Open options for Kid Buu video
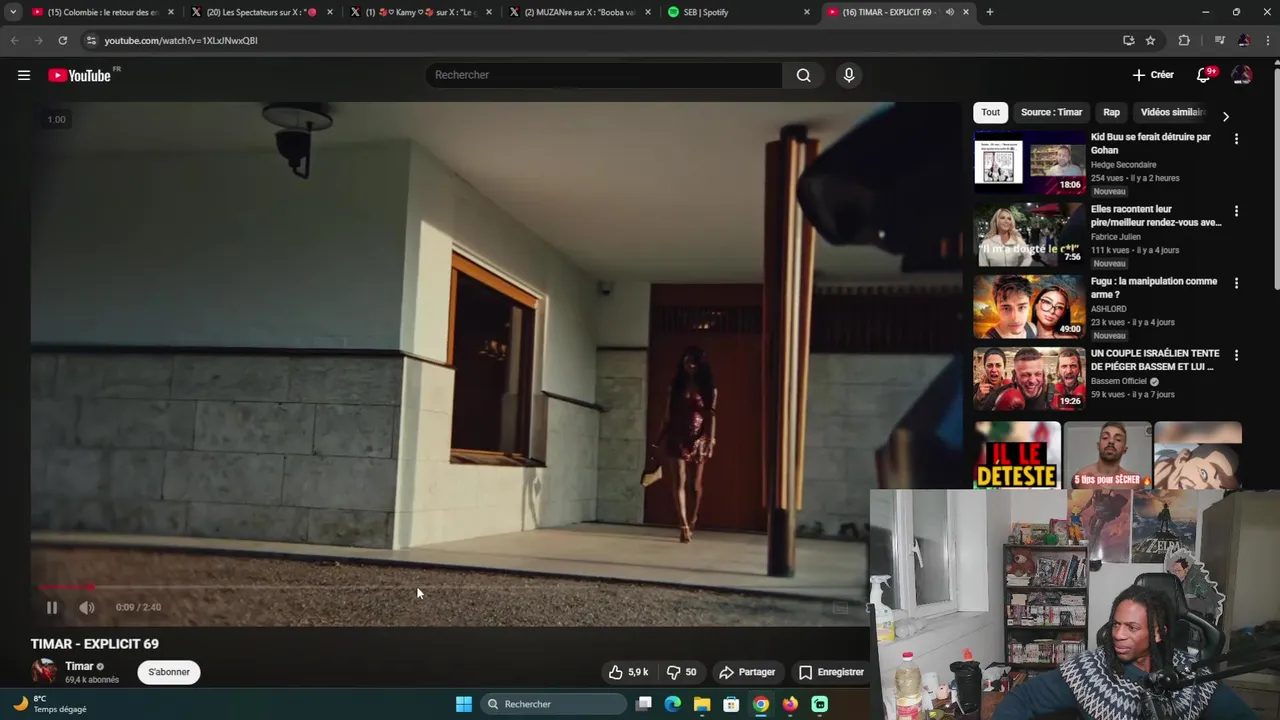1280x720 pixels. pos(1236,139)
